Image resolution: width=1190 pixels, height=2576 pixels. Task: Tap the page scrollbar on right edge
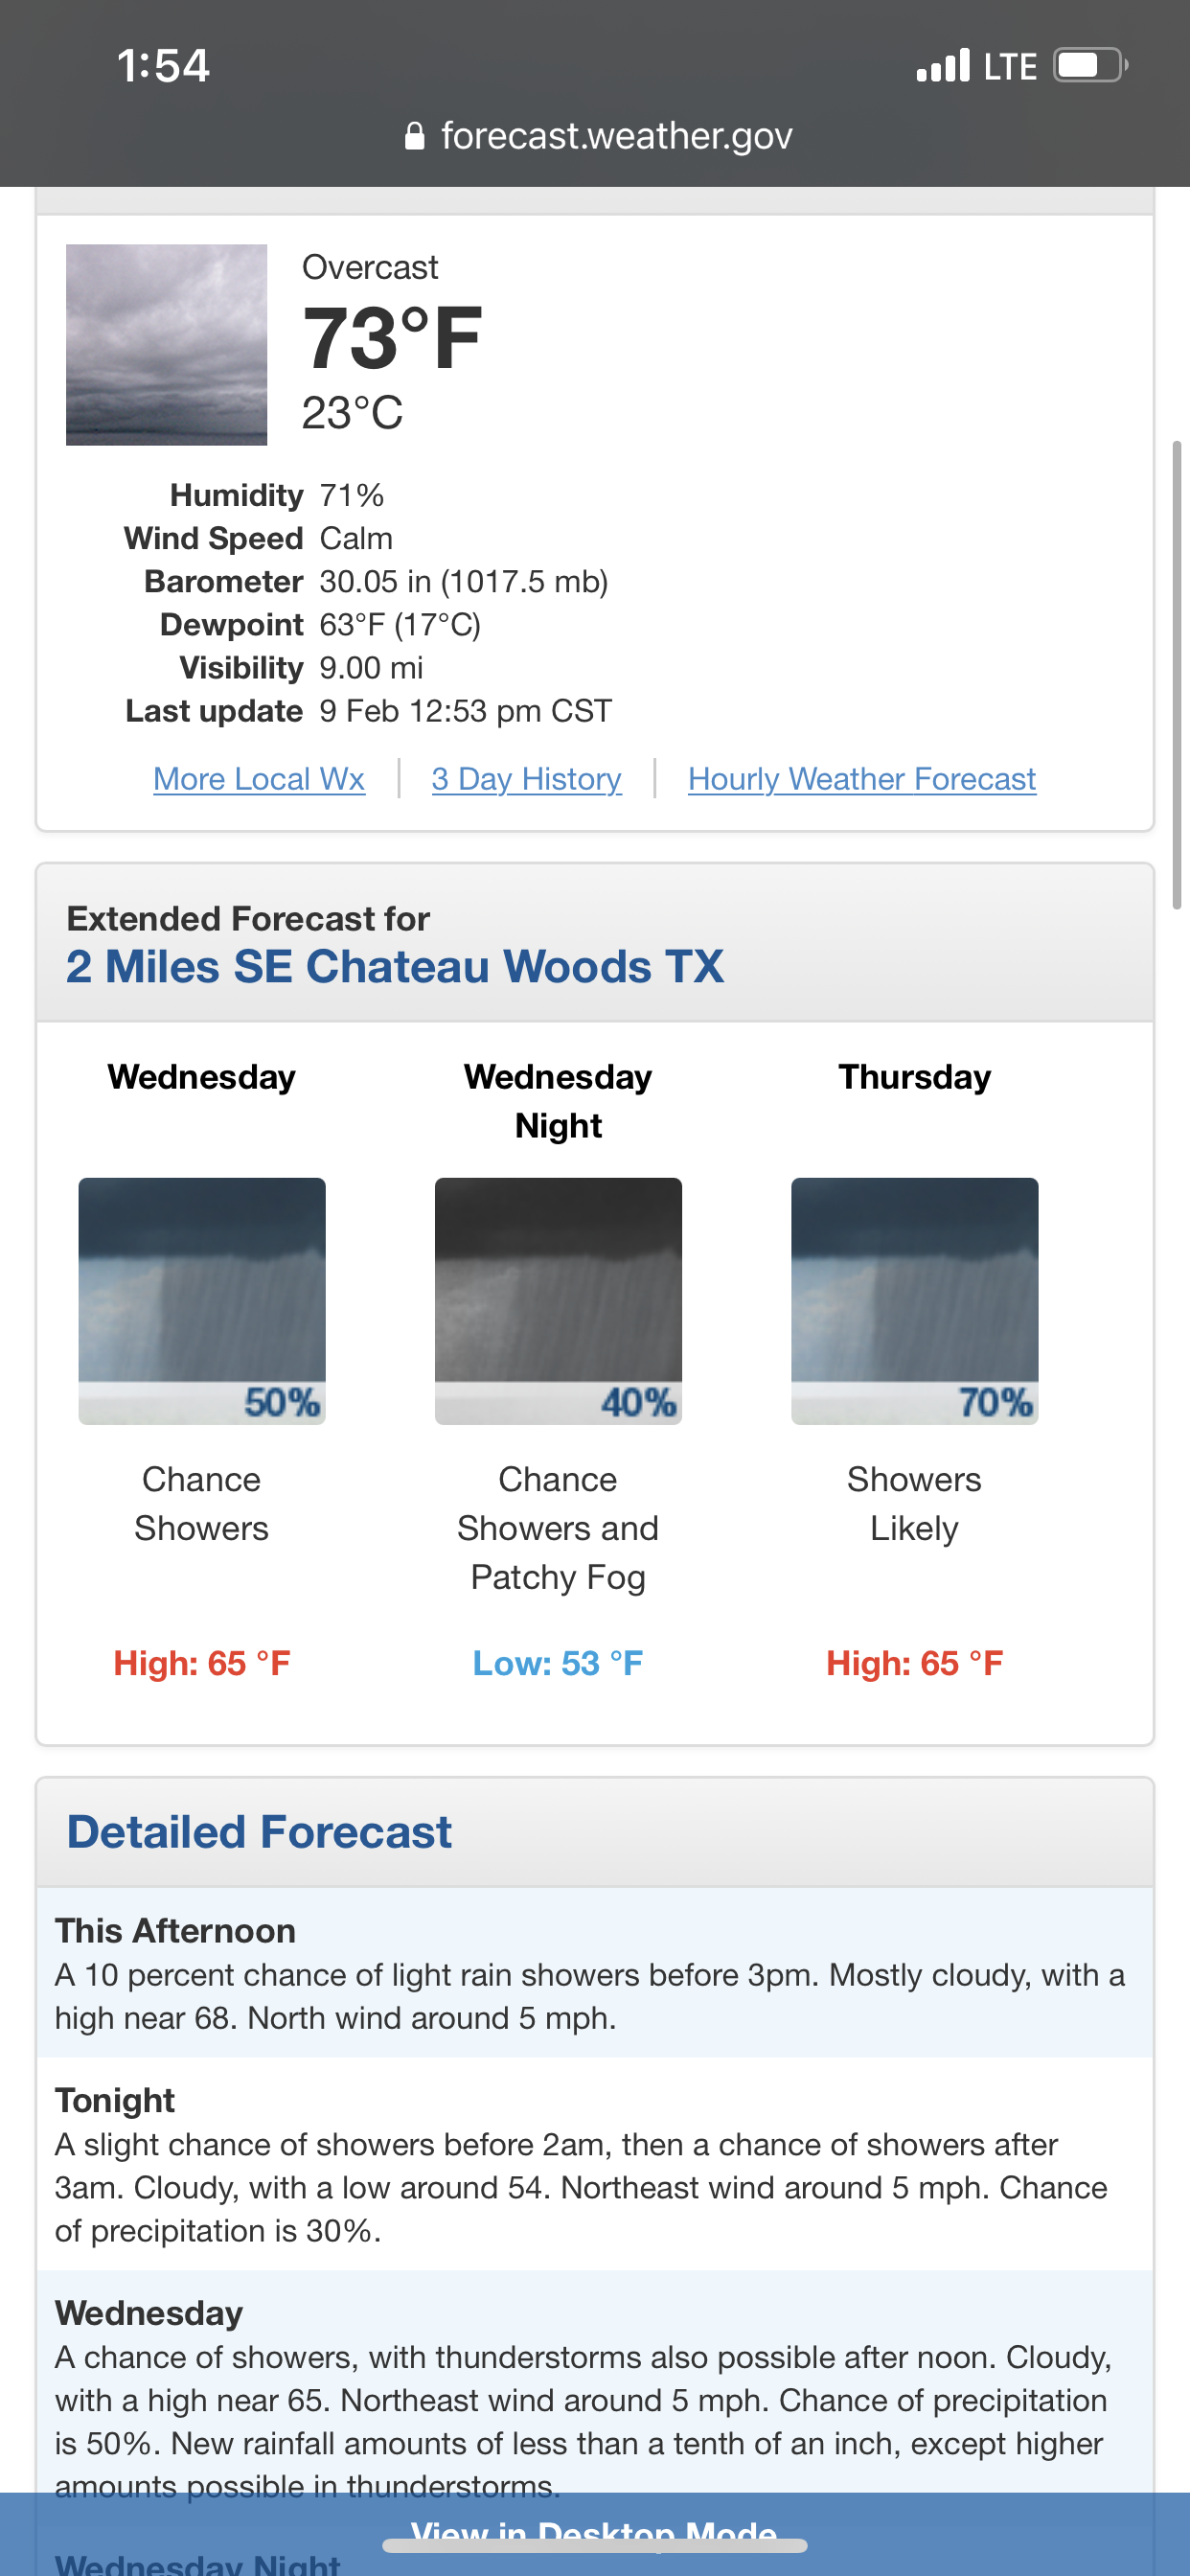[1177, 675]
